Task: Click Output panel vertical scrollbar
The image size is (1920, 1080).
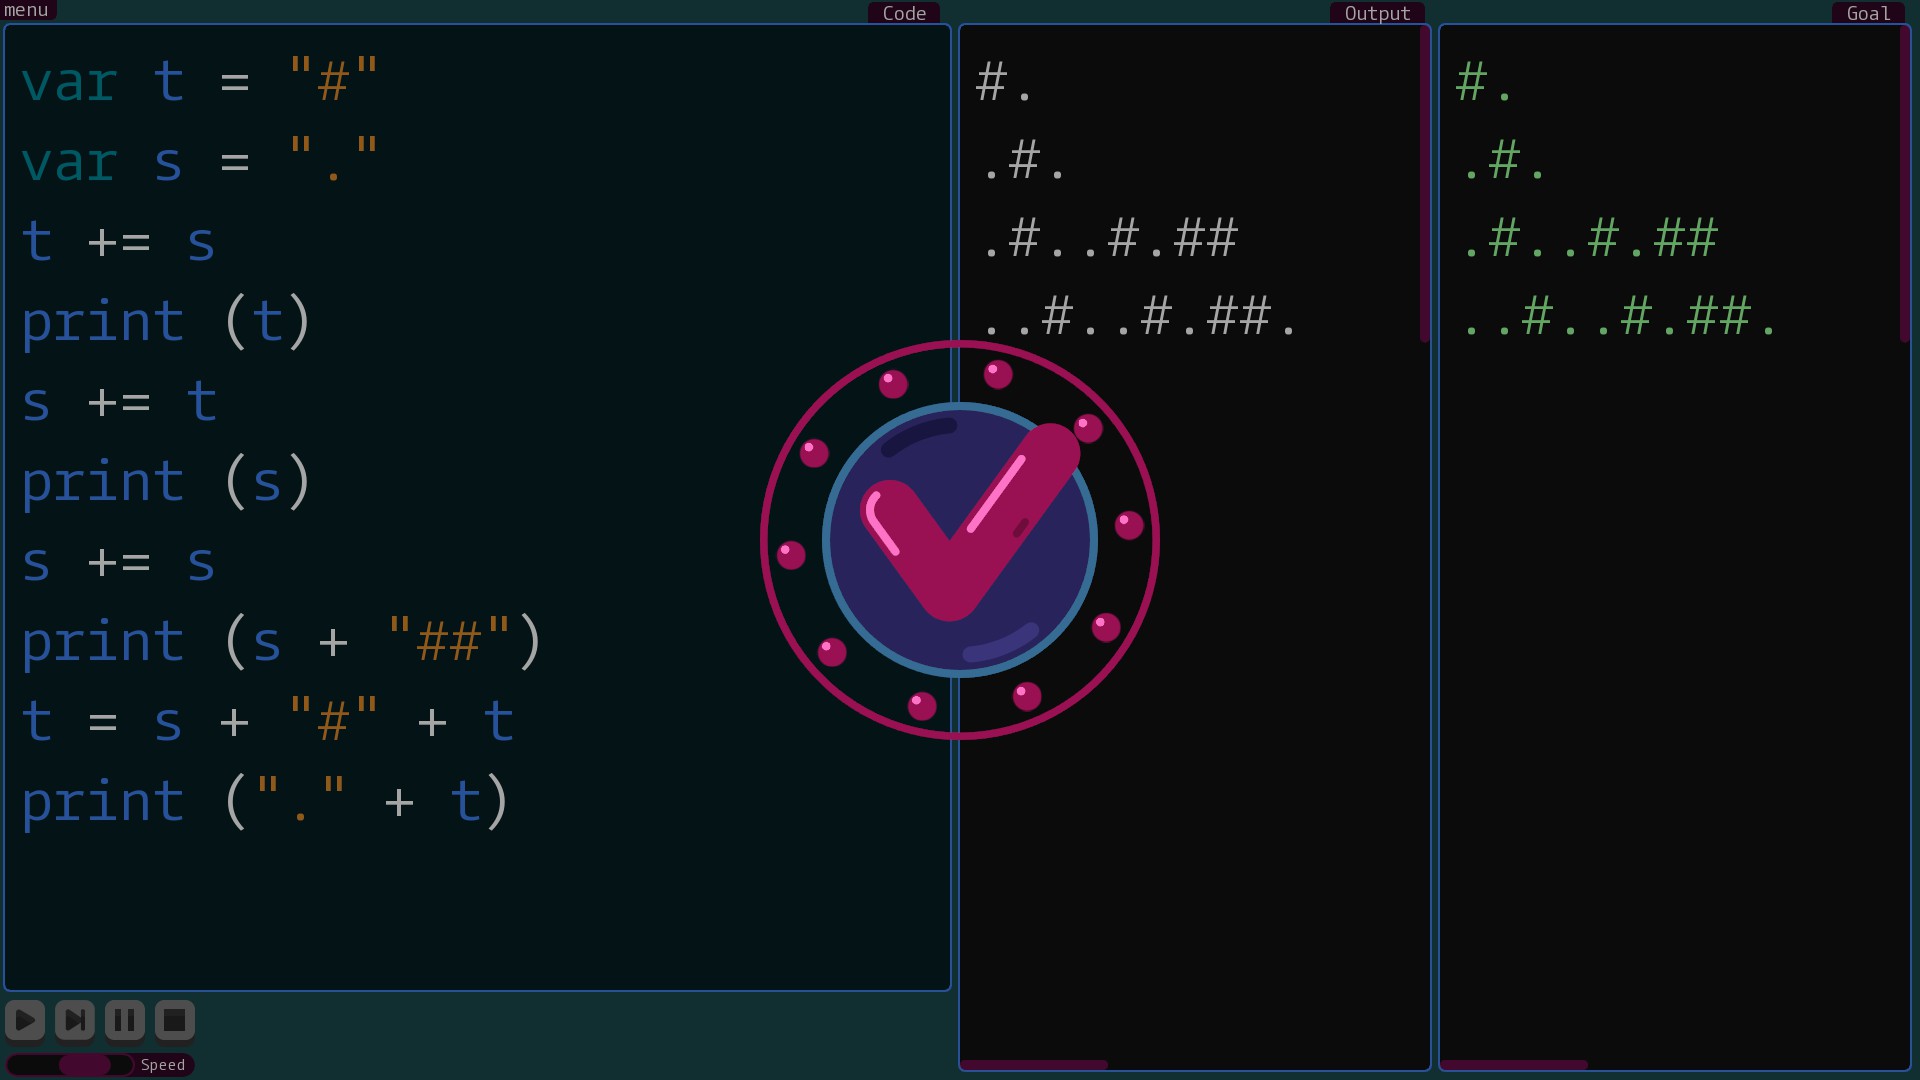Action: click(1425, 185)
